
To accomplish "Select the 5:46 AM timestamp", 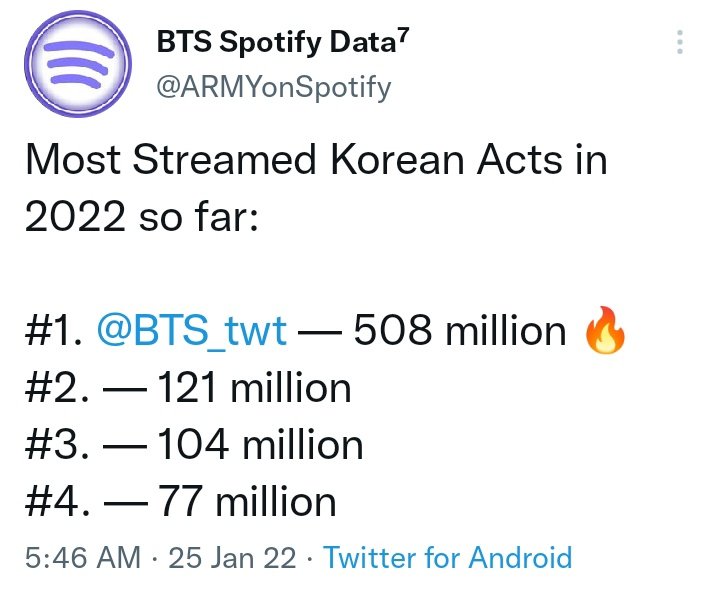I will pyautogui.click(x=83, y=558).
